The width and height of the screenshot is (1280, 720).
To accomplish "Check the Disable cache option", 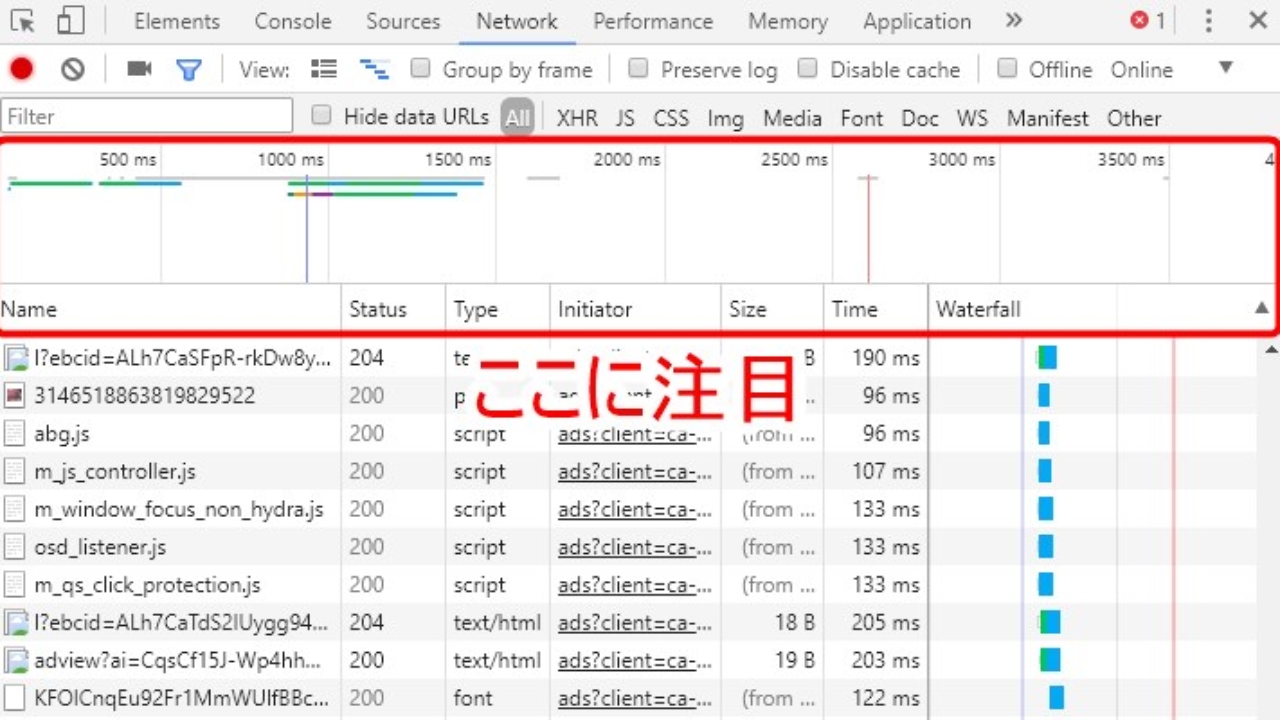I will click(x=807, y=69).
